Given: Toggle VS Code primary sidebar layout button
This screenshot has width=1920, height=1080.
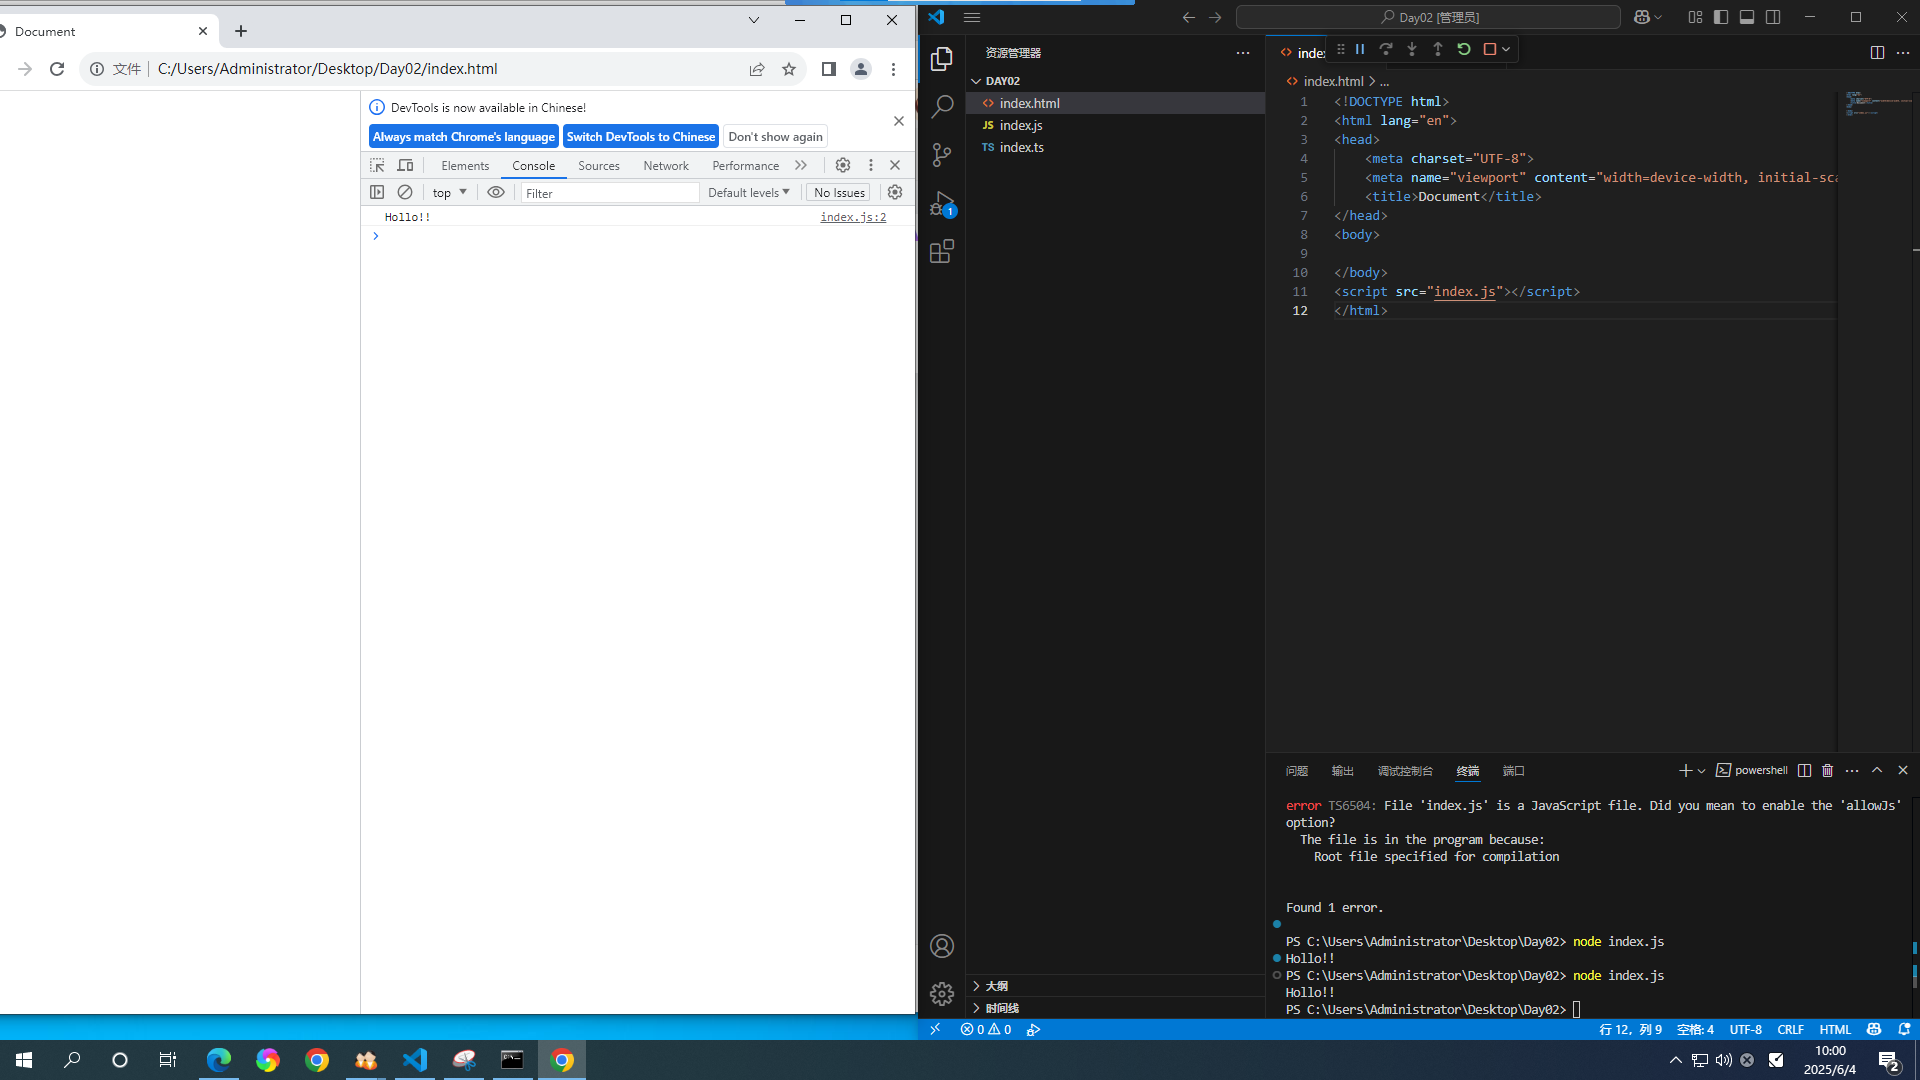Looking at the screenshot, I should tap(1720, 17).
